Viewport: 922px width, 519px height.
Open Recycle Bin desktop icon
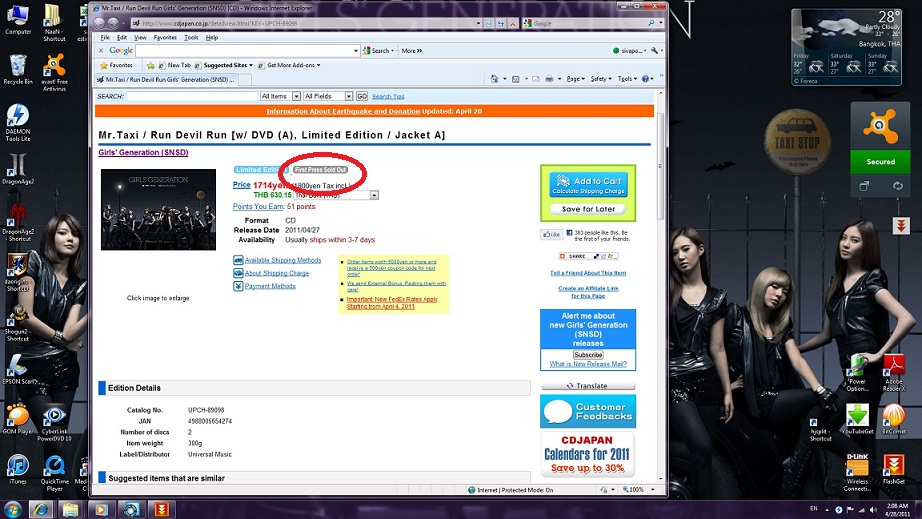point(18,69)
